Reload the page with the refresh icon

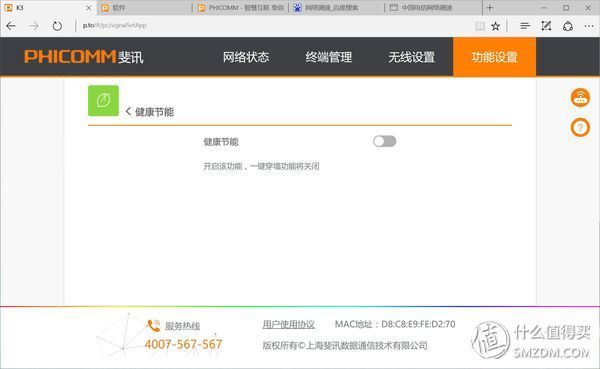[x=57, y=26]
